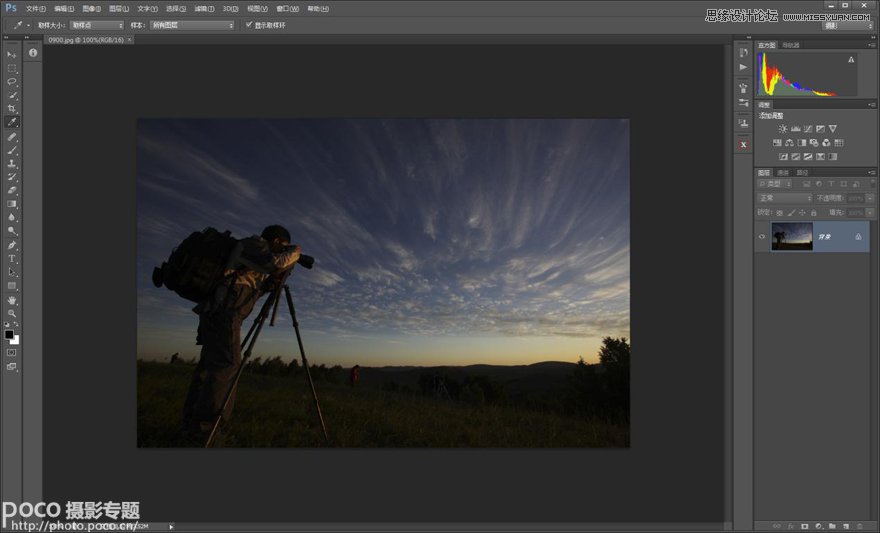
Task: Open the 样本 layers dropdown
Action: 191,25
